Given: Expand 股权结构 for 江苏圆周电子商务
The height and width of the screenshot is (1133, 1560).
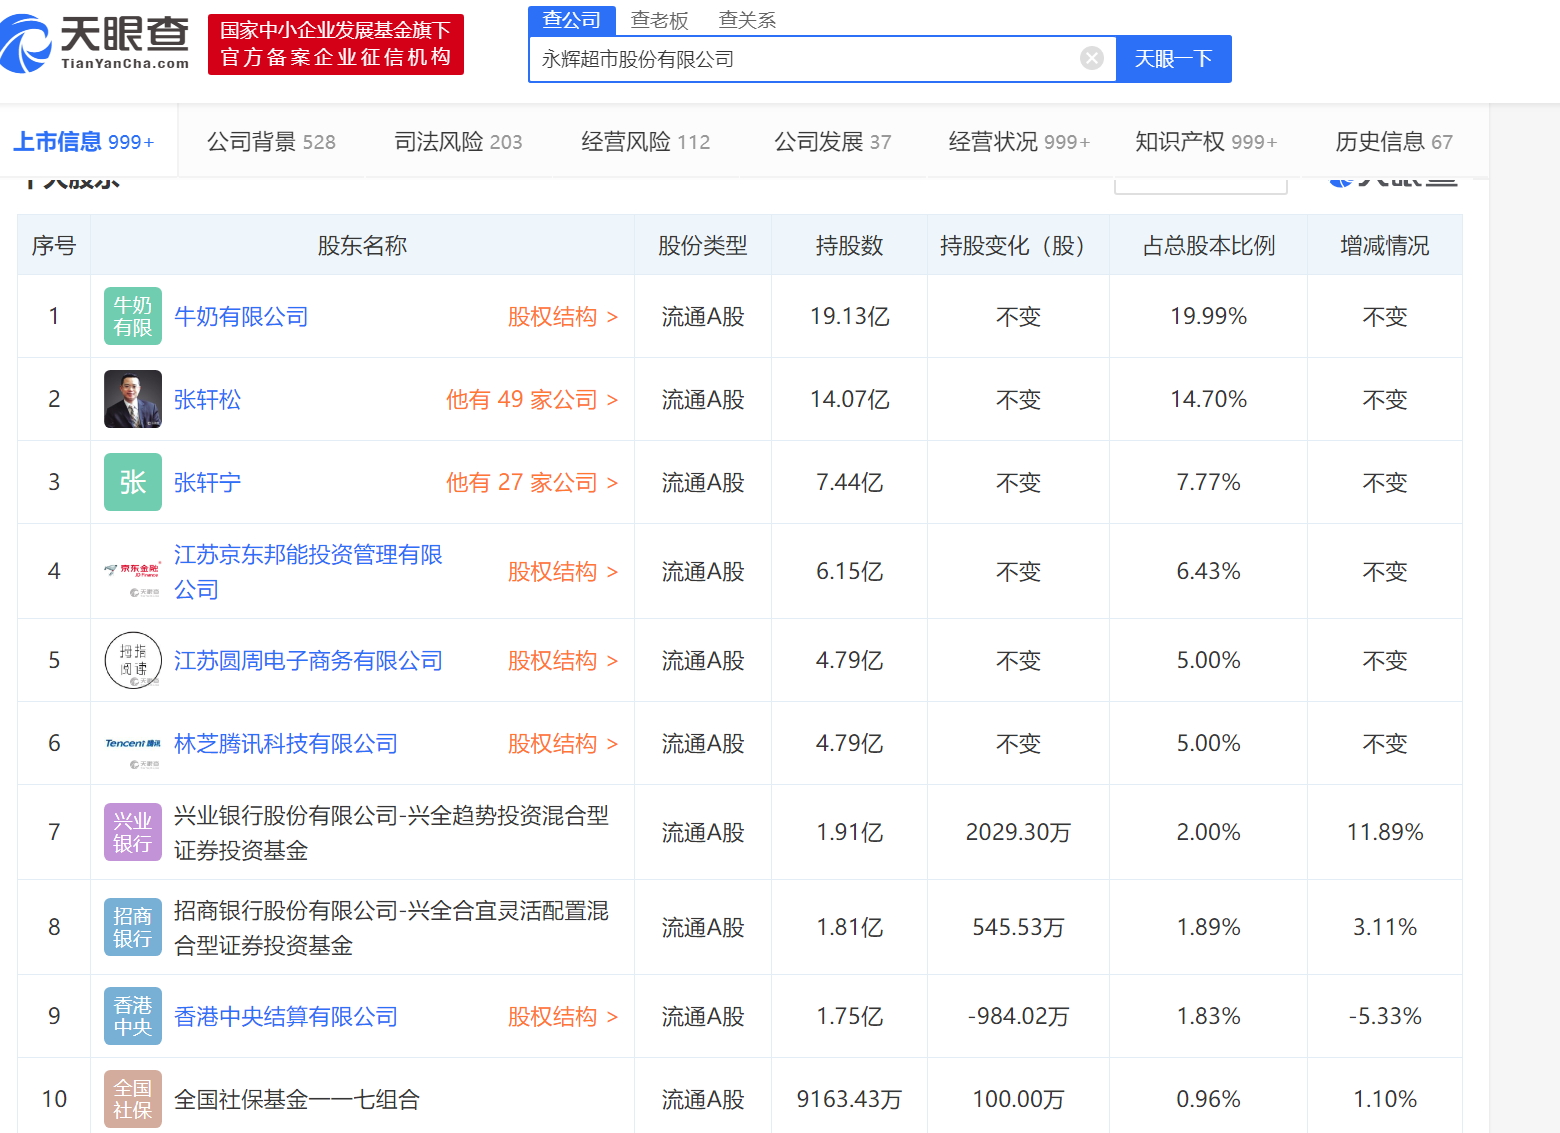Looking at the screenshot, I should 563,661.
